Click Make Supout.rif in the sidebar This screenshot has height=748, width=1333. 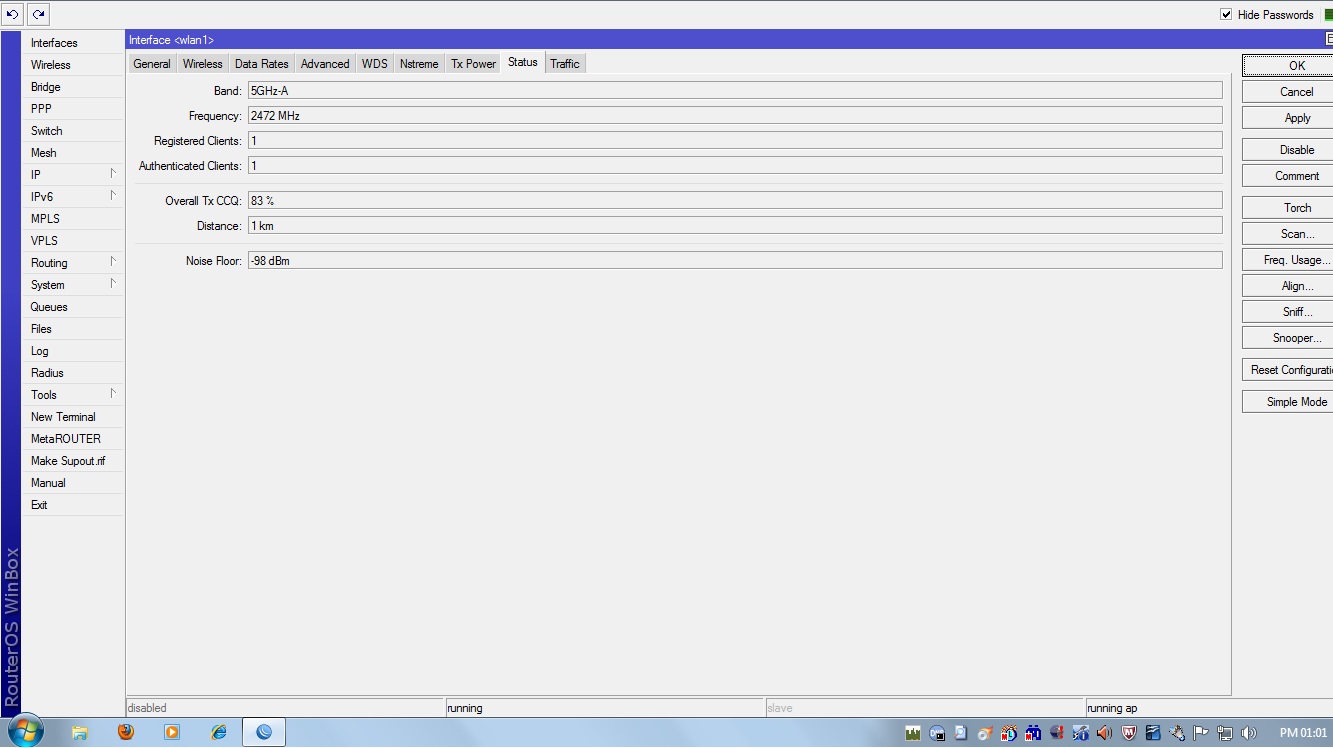pos(72,461)
